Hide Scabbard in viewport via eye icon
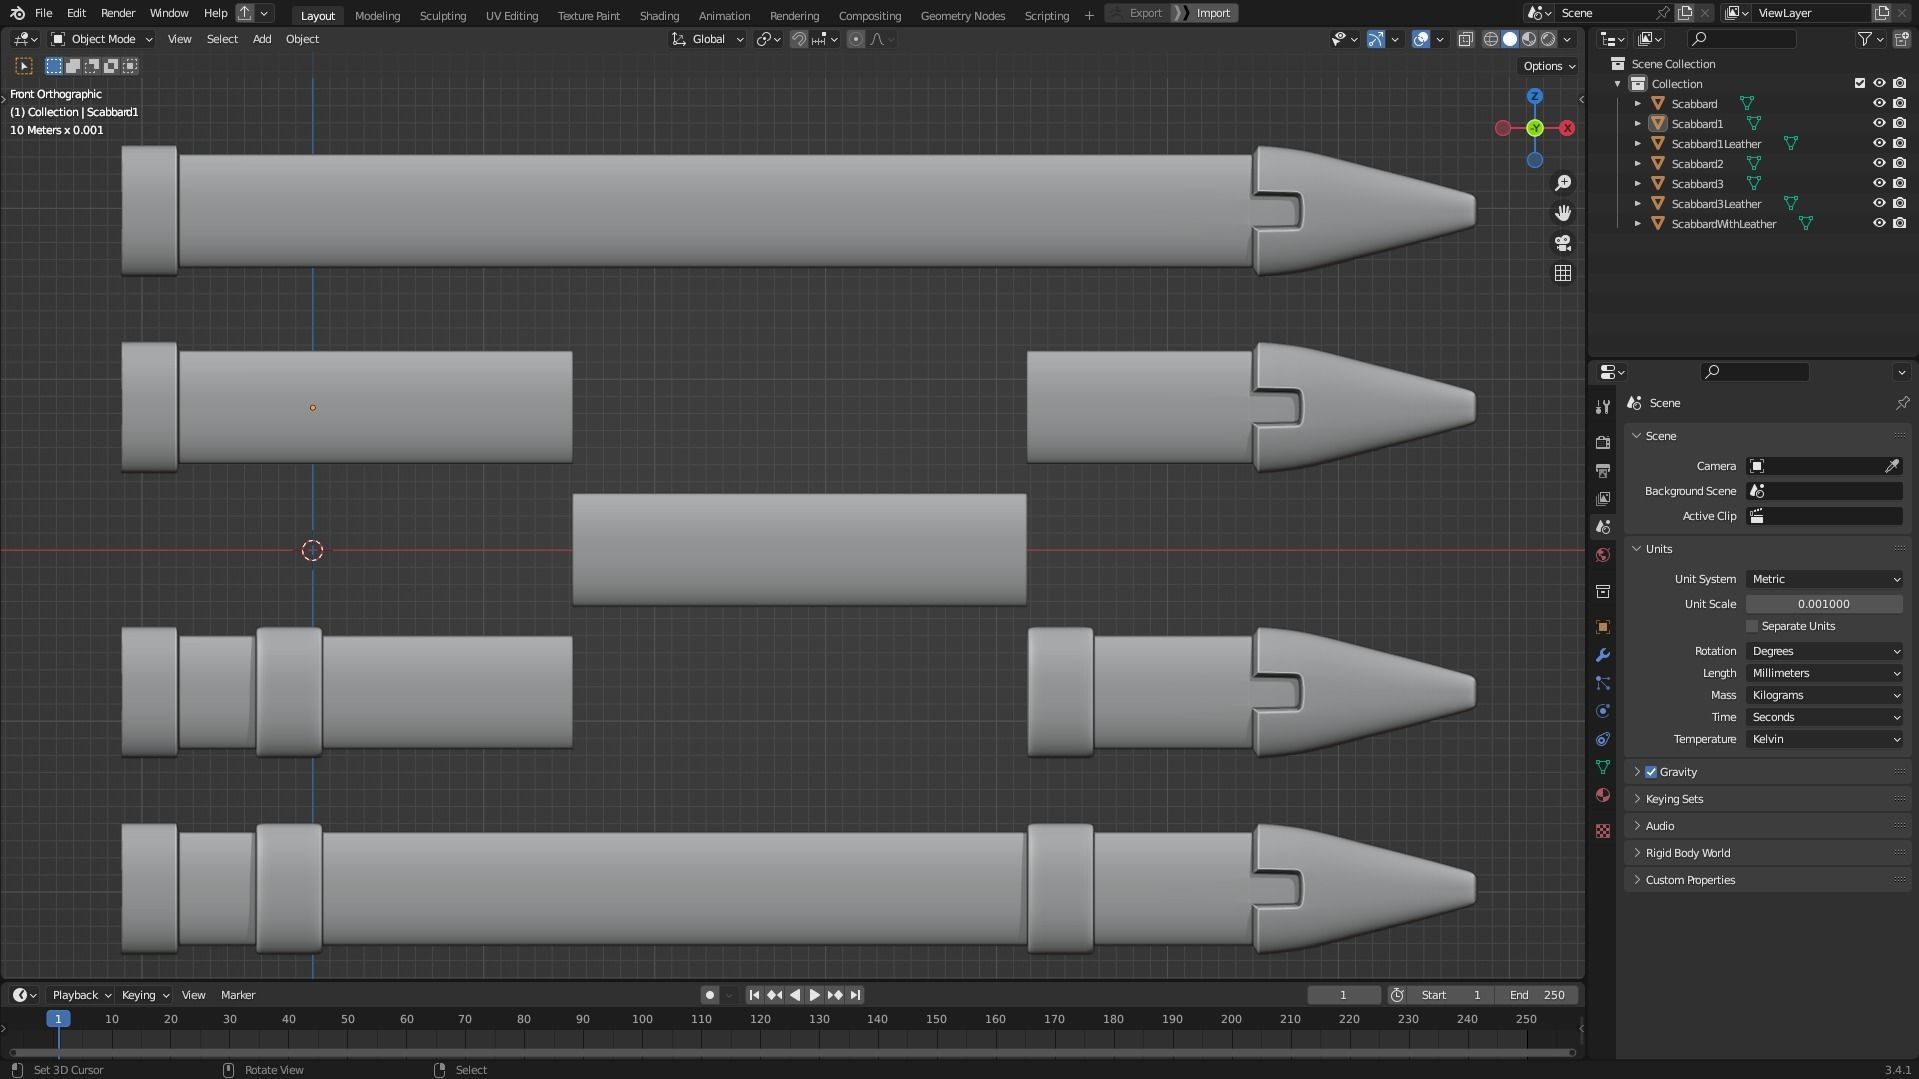 pyautogui.click(x=1879, y=103)
